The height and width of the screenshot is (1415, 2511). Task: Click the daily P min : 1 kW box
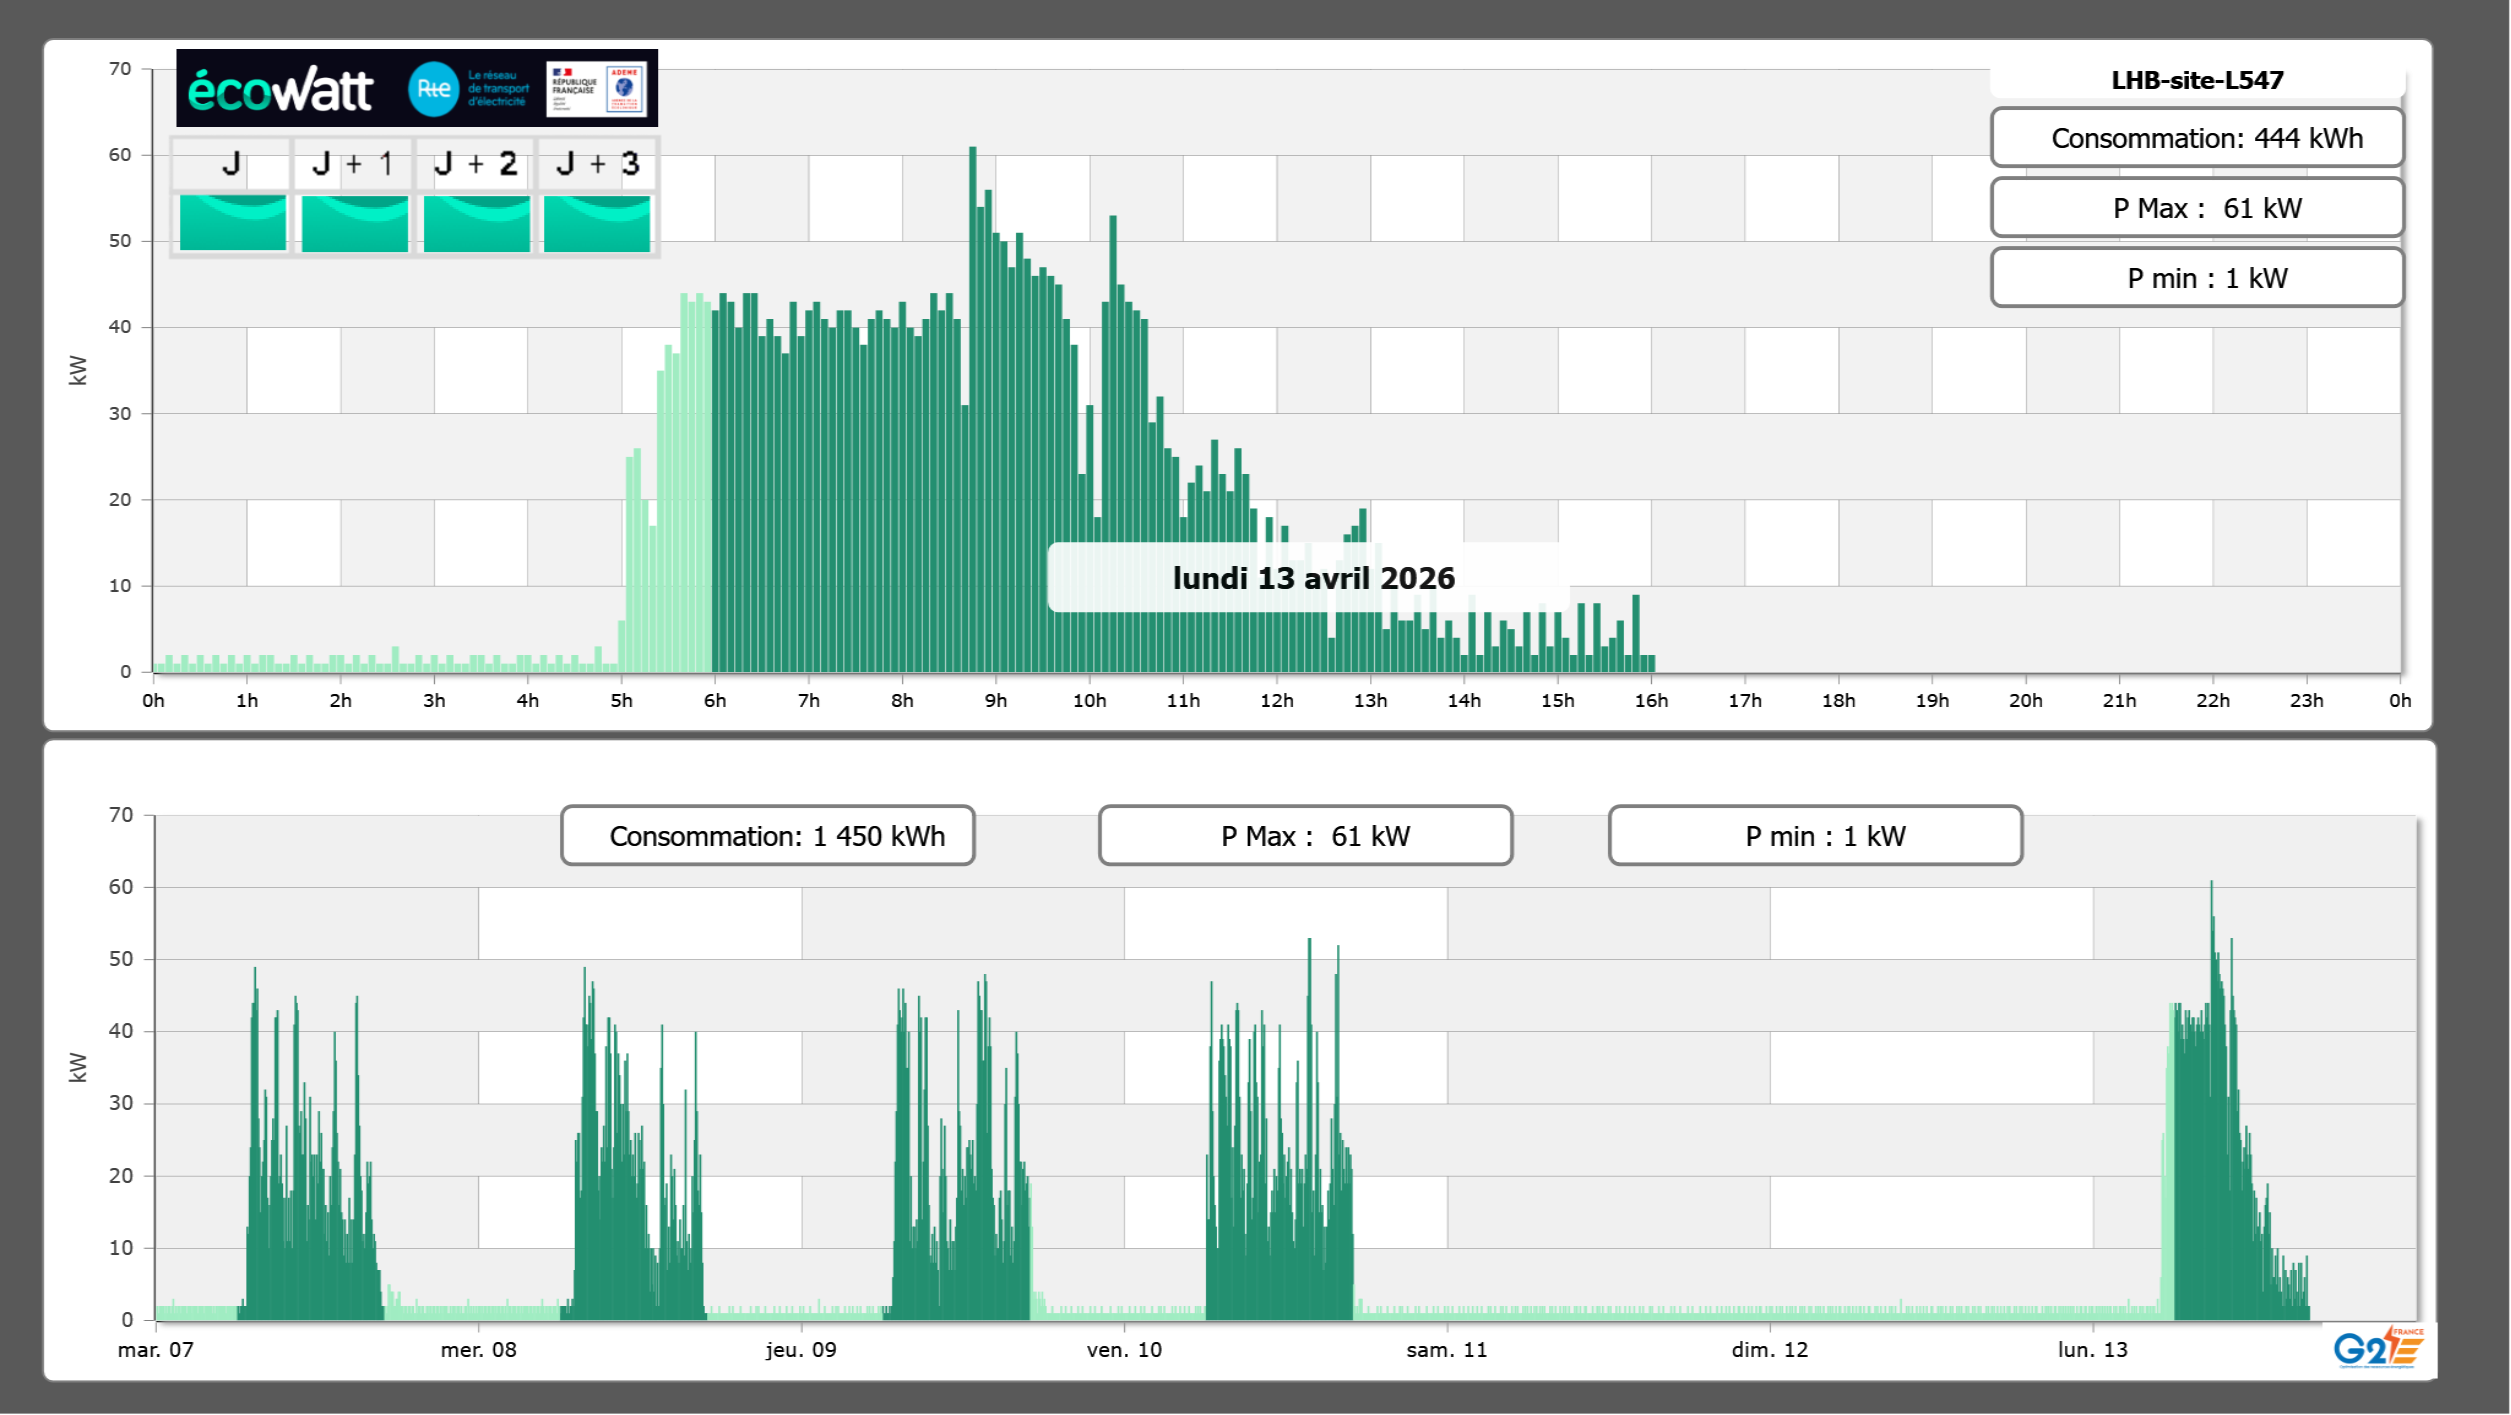[2196, 278]
